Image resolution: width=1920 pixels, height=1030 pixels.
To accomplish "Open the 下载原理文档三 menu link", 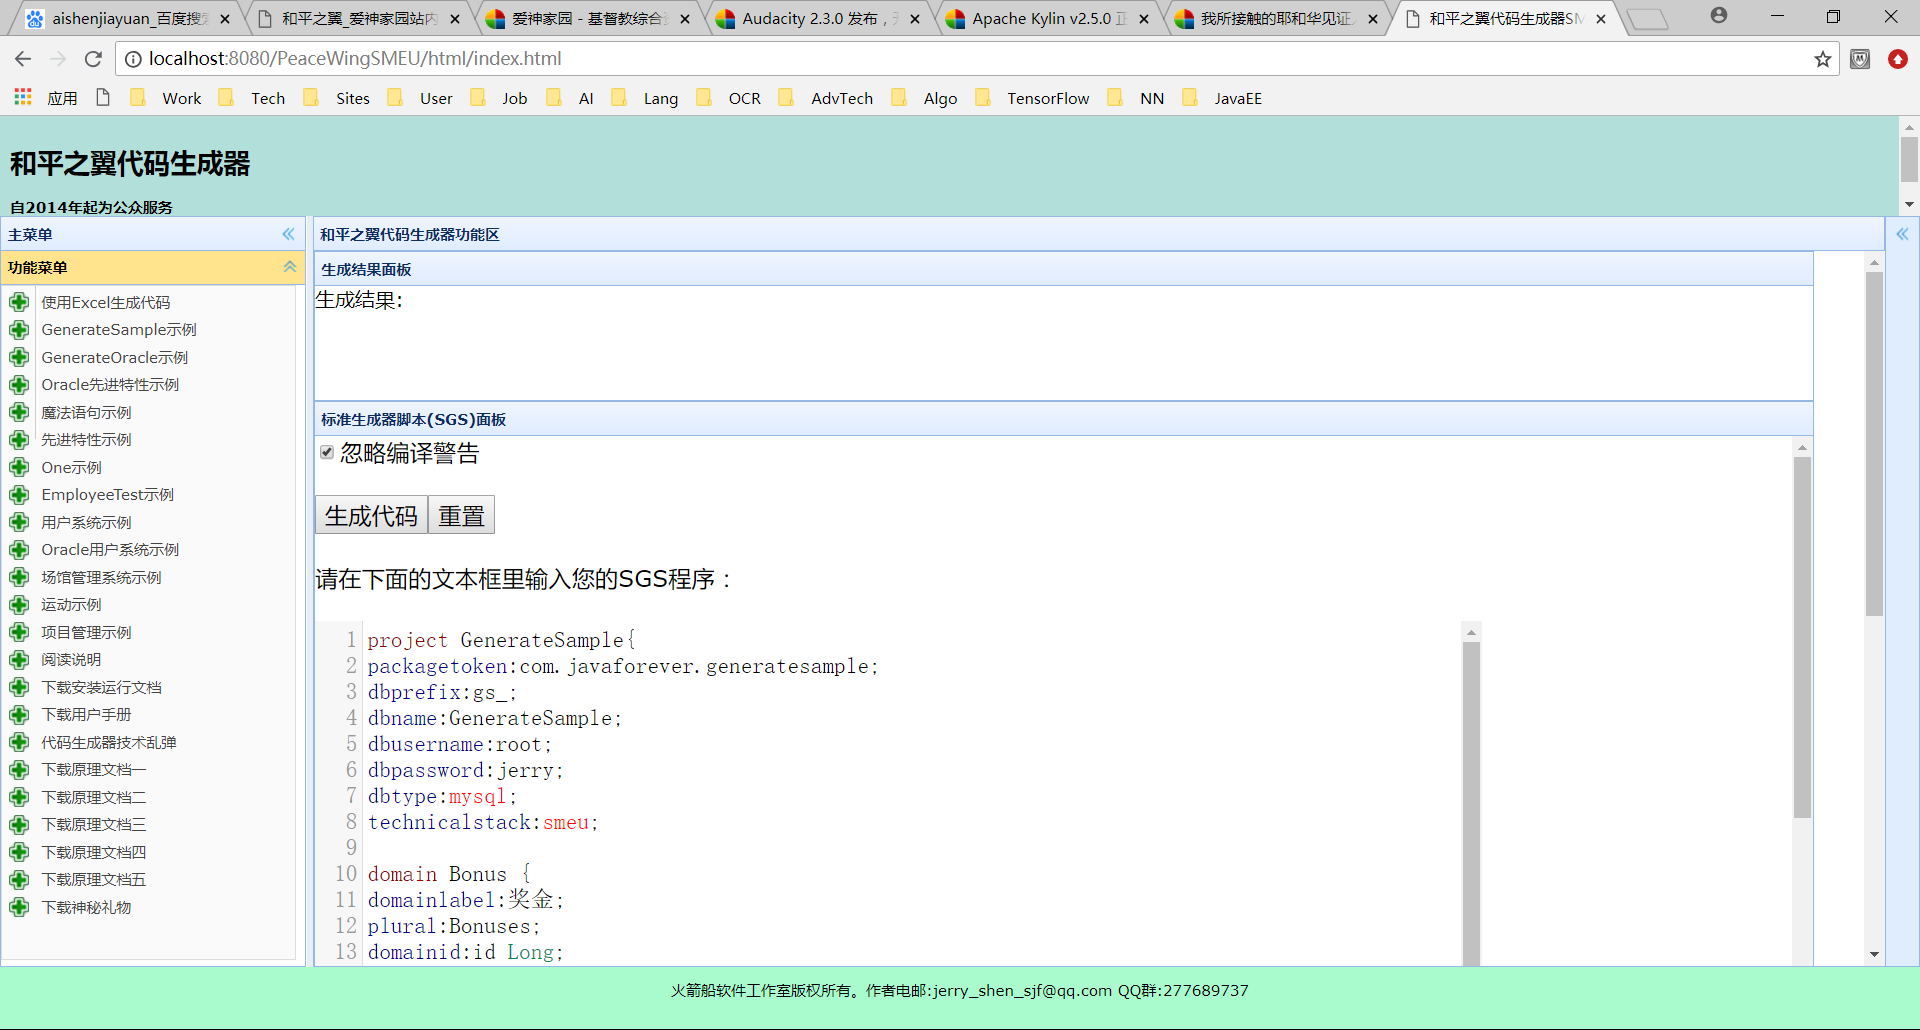I will pyautogui.click(x=93, y=824).
